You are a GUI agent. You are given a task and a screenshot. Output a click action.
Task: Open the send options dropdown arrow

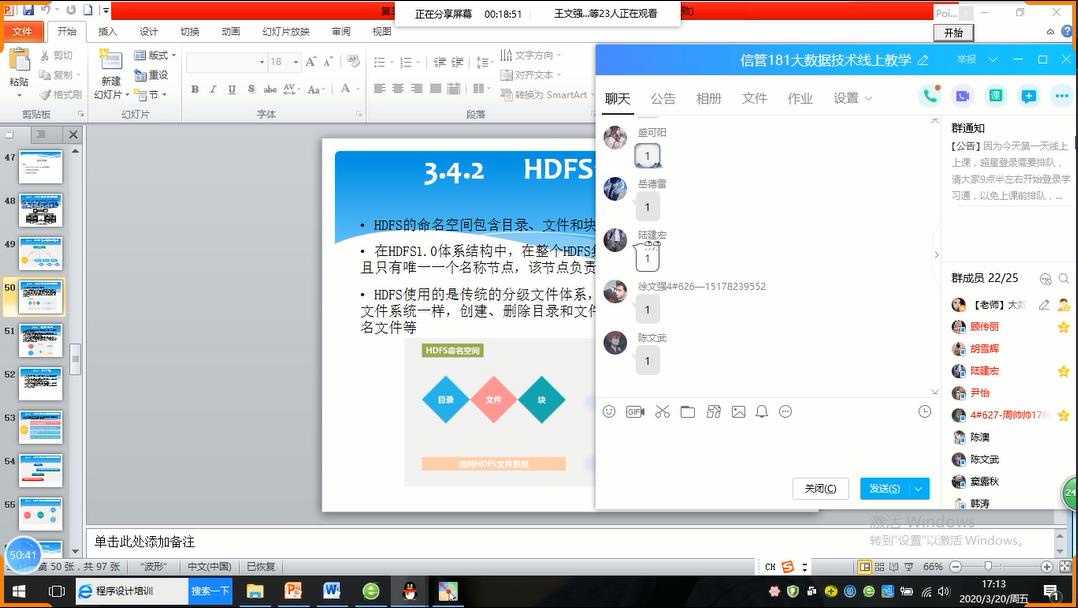[x=919, y=488]
